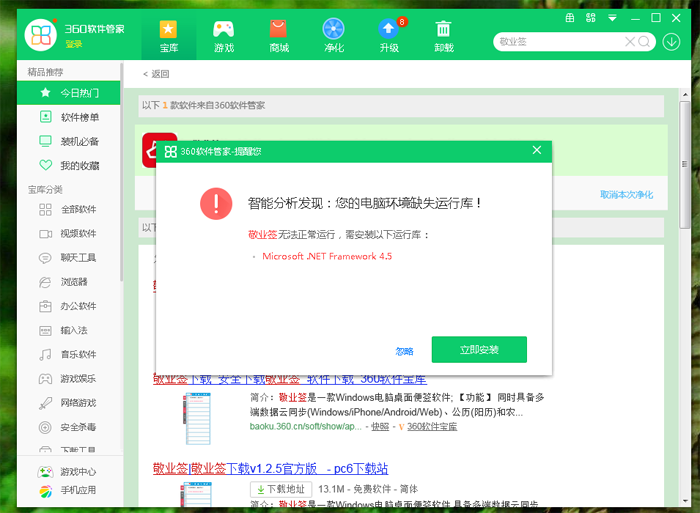Click the baoku.360.cn result URL text
The width and height of the screenshot is (700, 513).
tap(305, 426)
